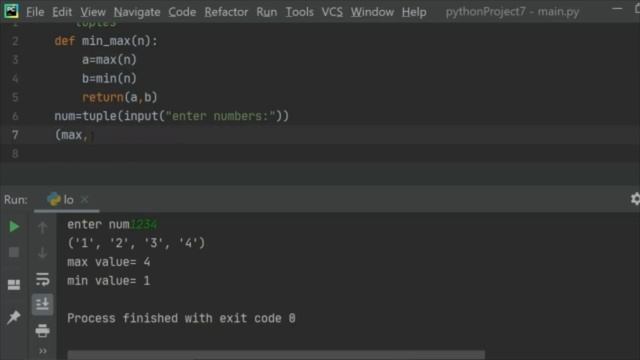640x360 pixels.
Task: Open the VCS menu
Action: click(332, 12)
